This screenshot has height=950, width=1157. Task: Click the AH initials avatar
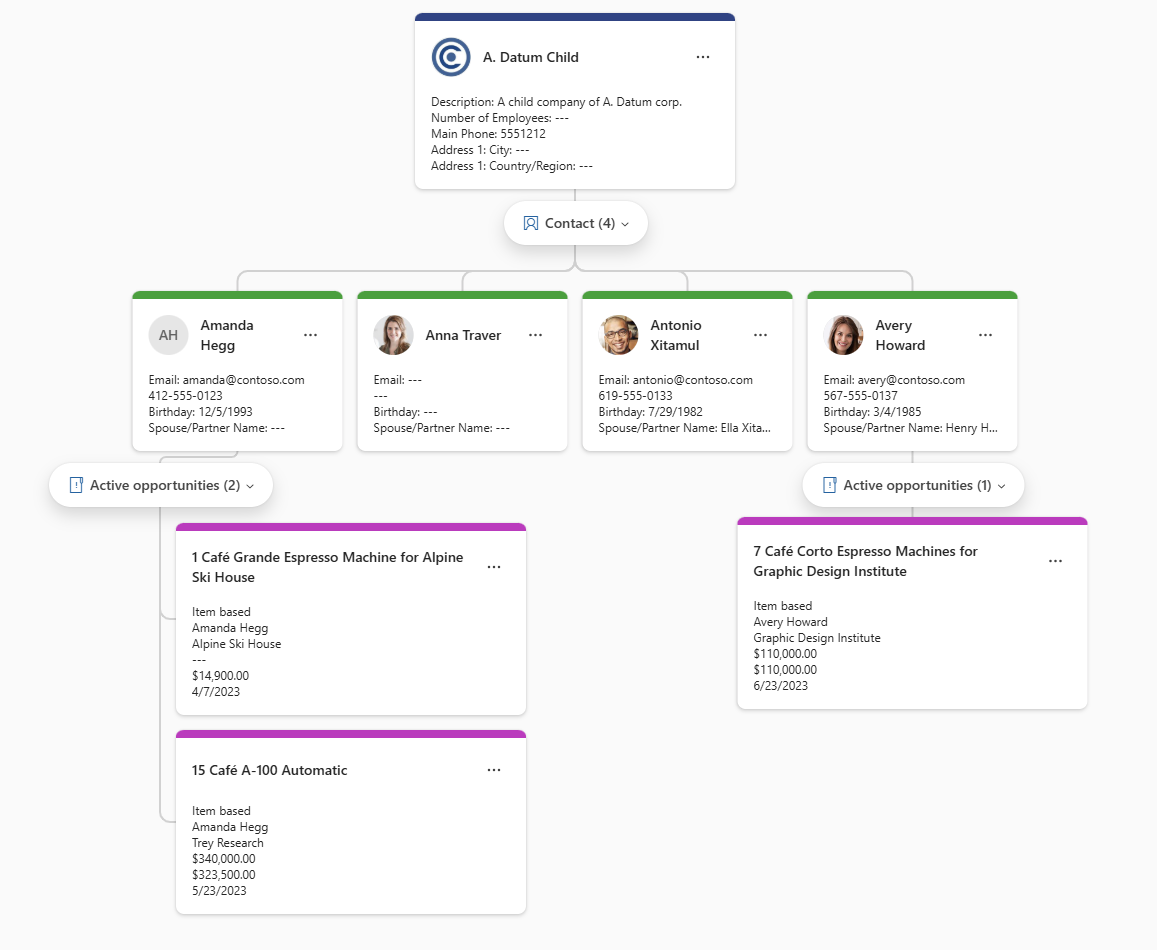coord(168,335)
